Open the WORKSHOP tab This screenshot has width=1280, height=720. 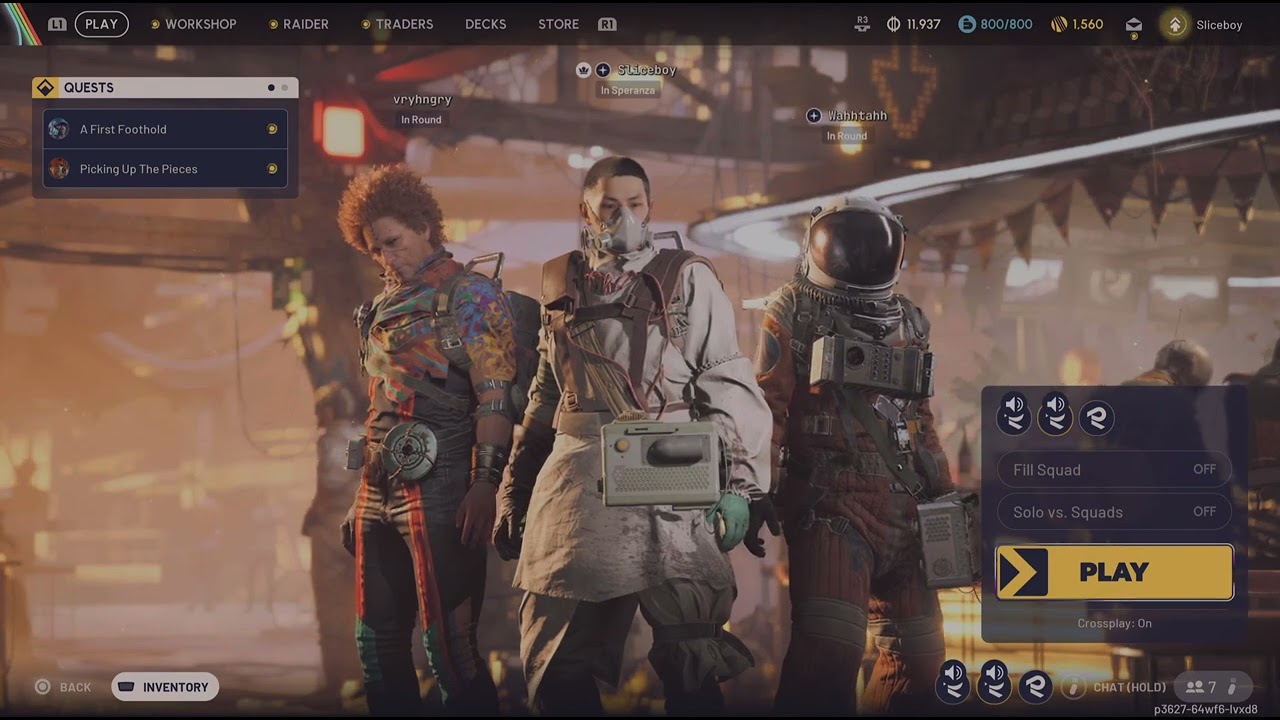(x=201, y=24)
